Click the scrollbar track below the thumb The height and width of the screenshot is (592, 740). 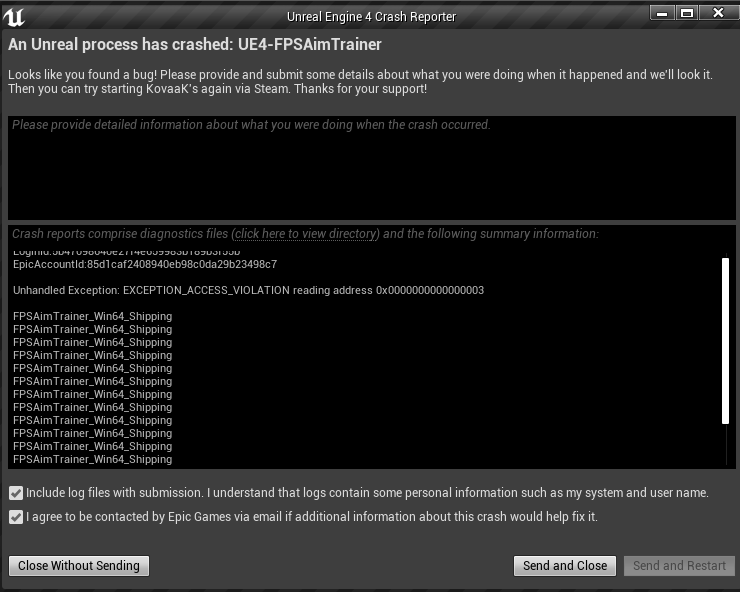[725, 444]
